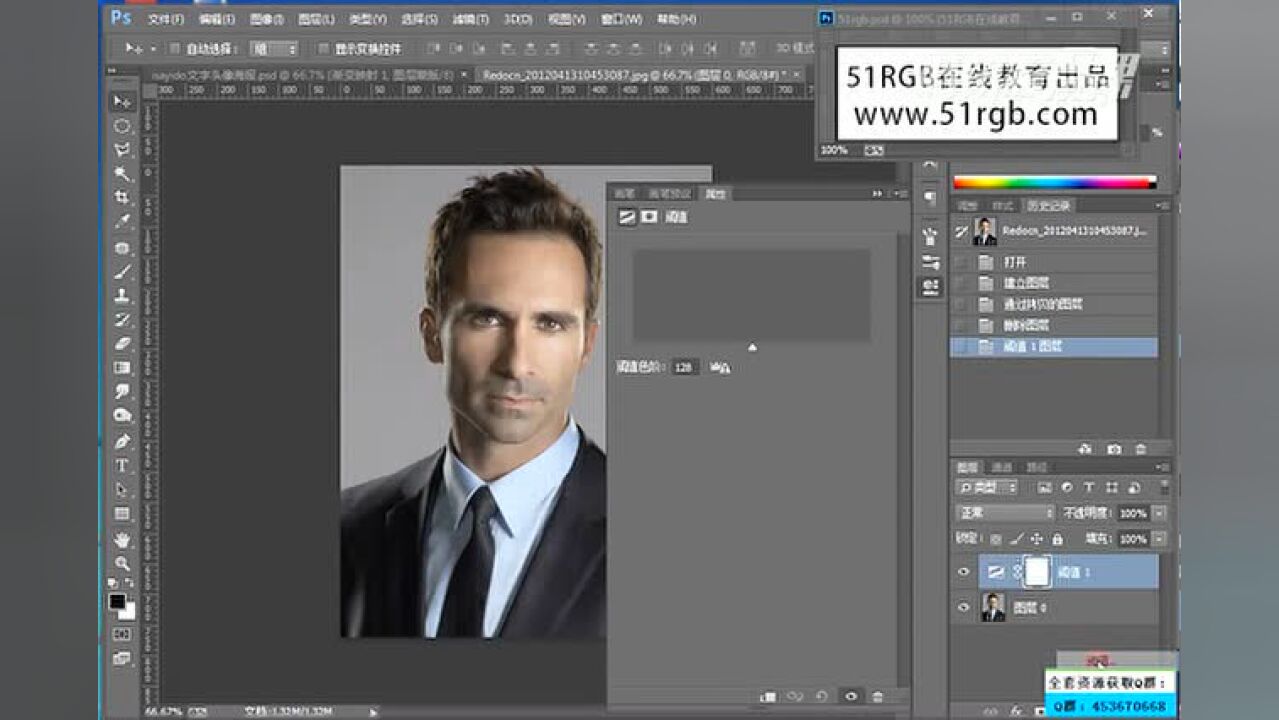The height and width of the screenshot is (720, 1279).
Task: Delete adjustment layer using Properties trash icon
Action: (878, 696)
